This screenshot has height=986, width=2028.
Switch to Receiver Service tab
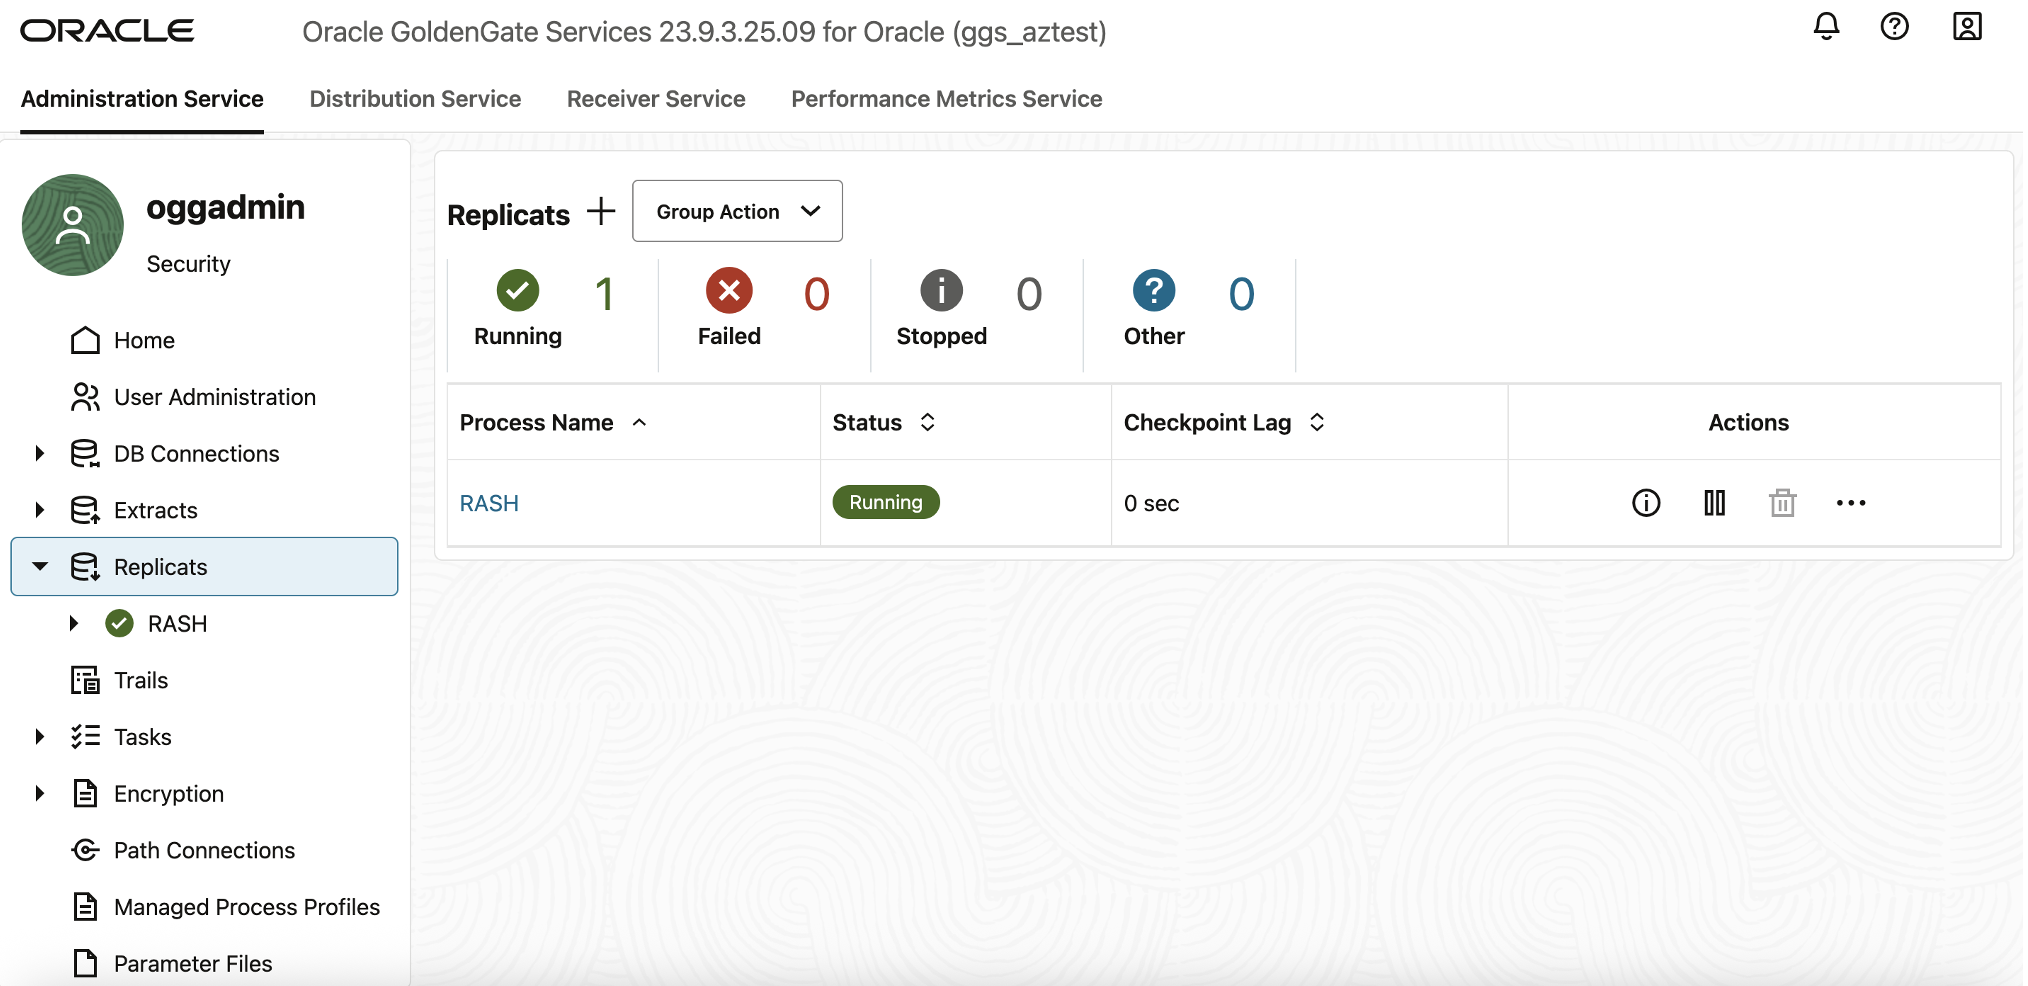click(x=656, y=99)
